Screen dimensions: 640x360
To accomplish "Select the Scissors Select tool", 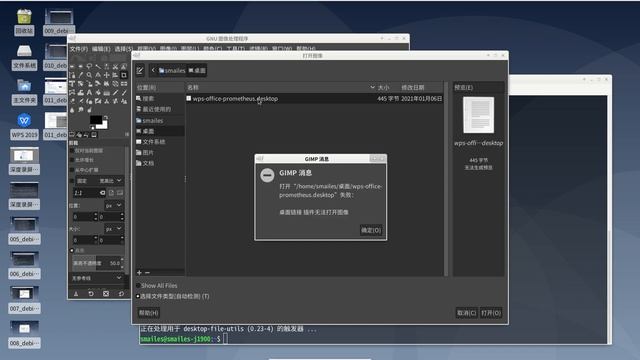I will click(x=115, y=66).
